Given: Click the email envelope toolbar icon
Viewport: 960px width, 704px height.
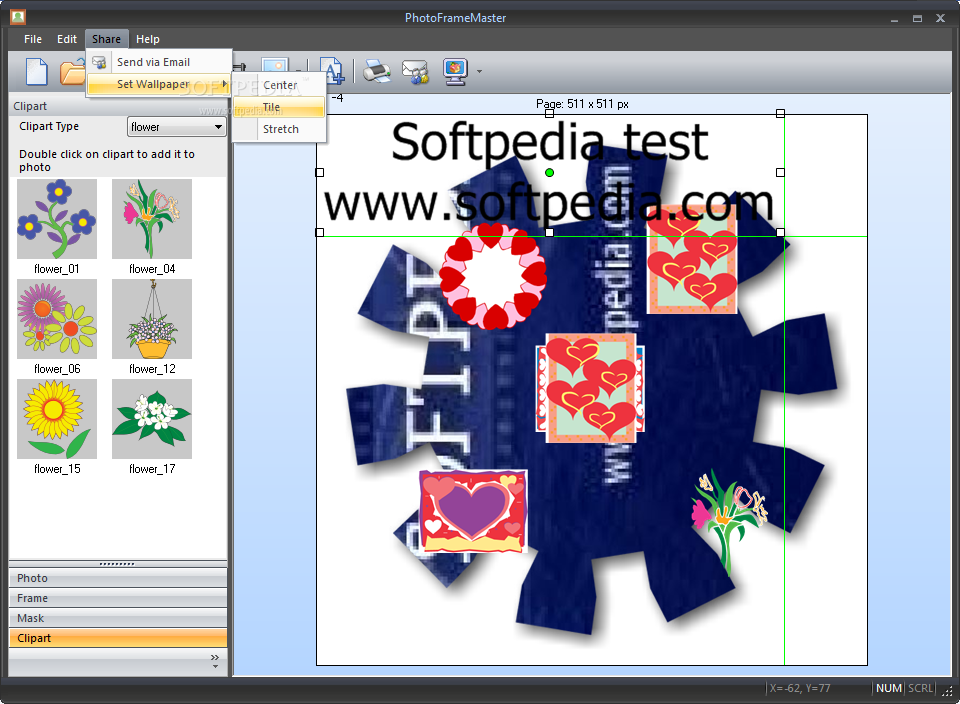Looking at the screenshot, I should [x=415, y=72].
